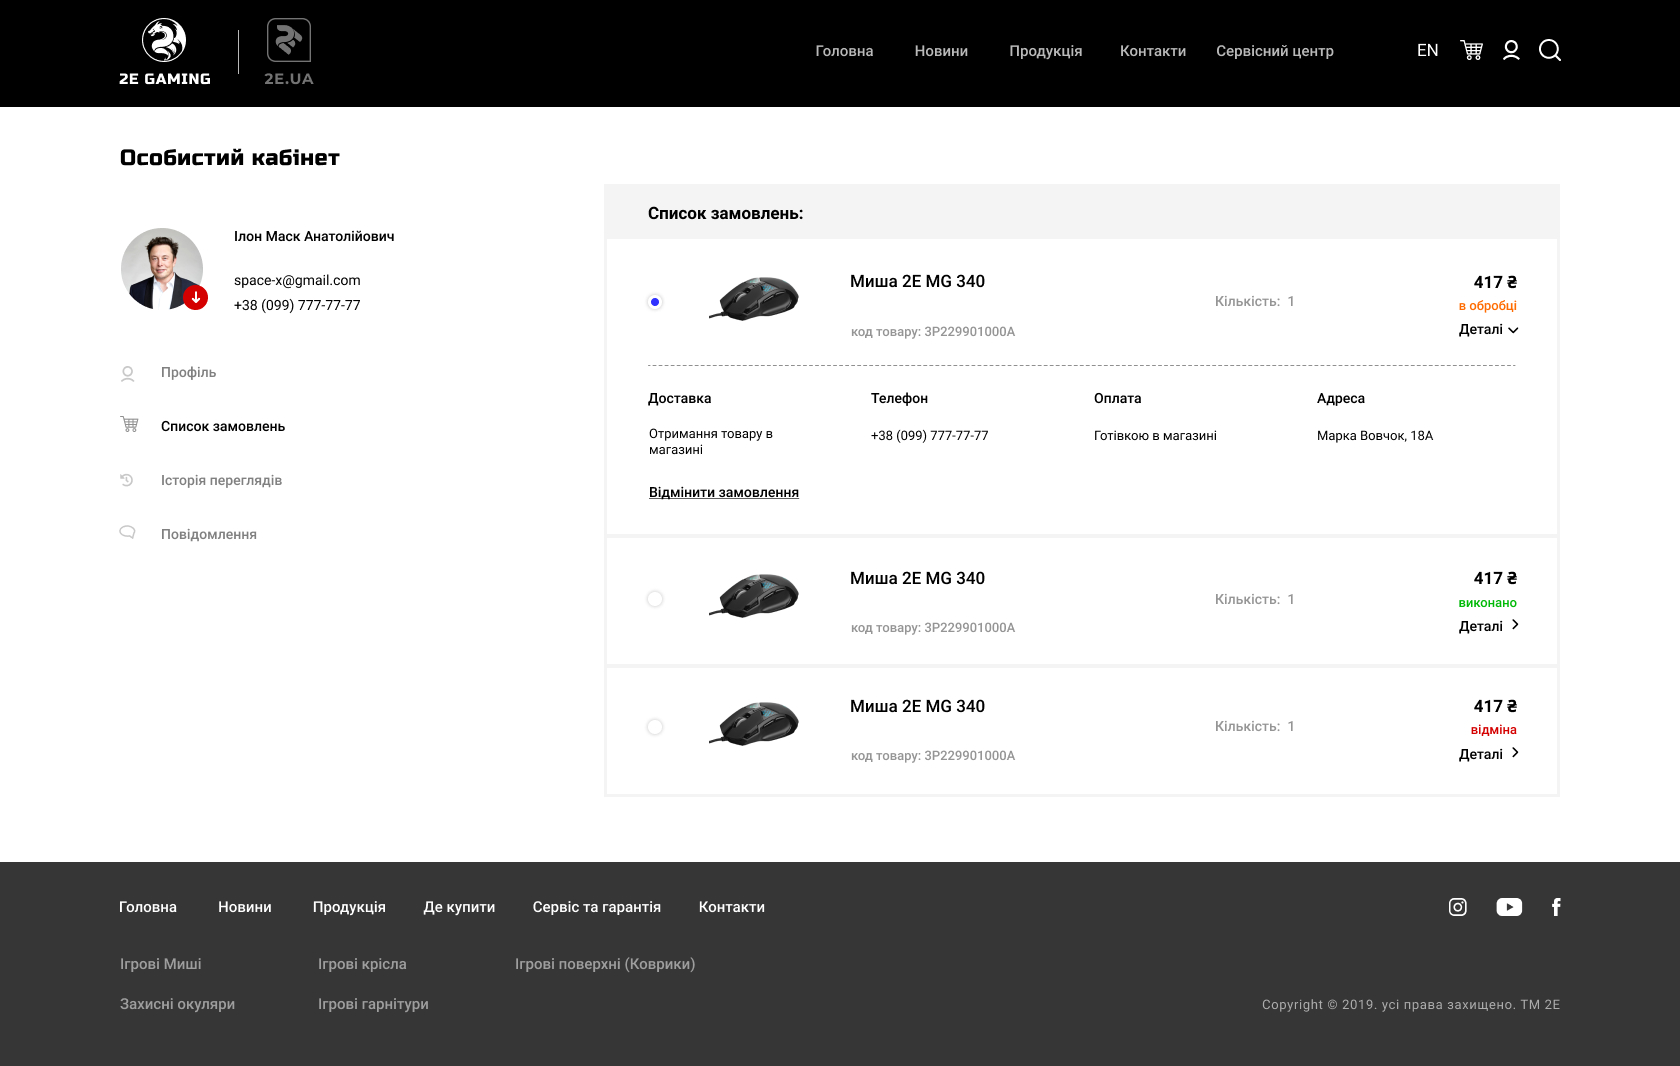Viewport: 1680px width, 1066px height.
Task: Open Ігрові поверхні (Коврики) footer link
Action: [x=605, y=964]
